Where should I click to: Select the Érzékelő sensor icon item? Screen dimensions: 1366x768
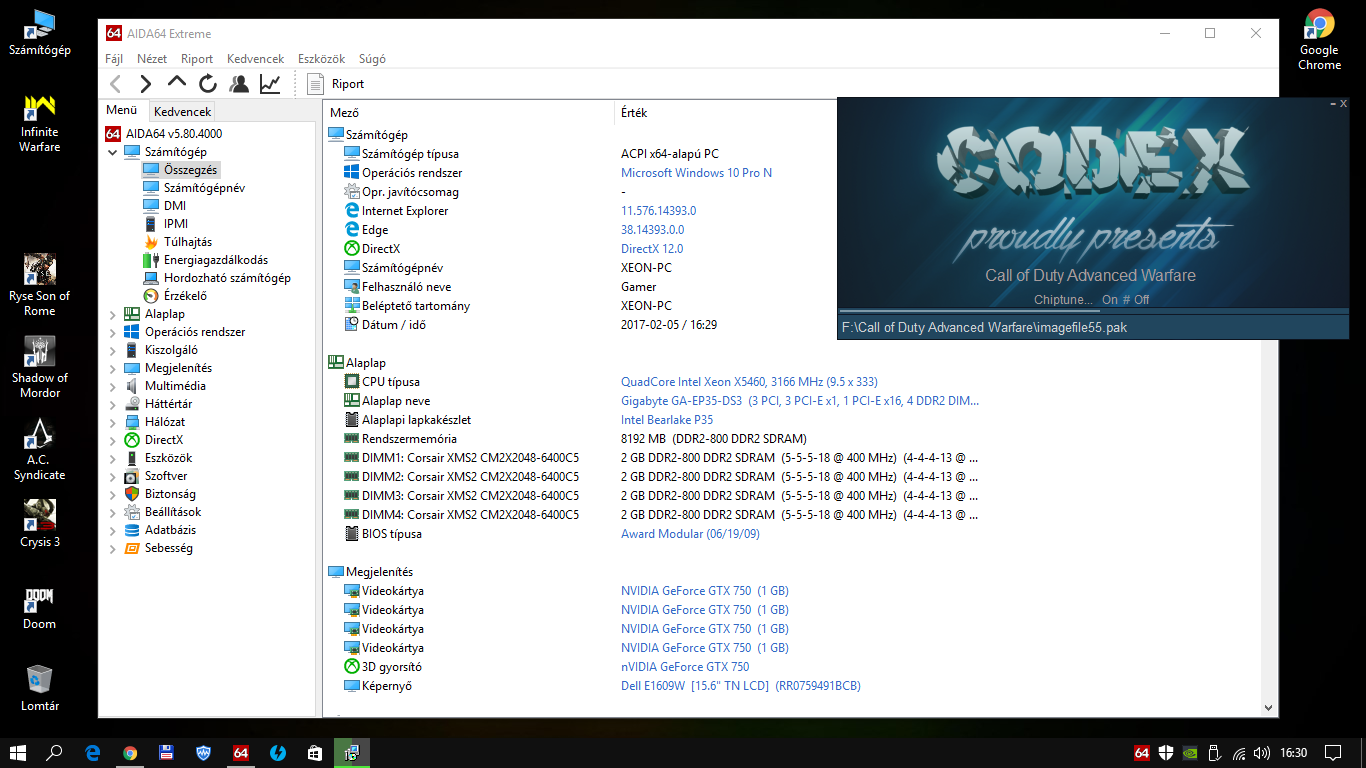(x=151, y=296)
